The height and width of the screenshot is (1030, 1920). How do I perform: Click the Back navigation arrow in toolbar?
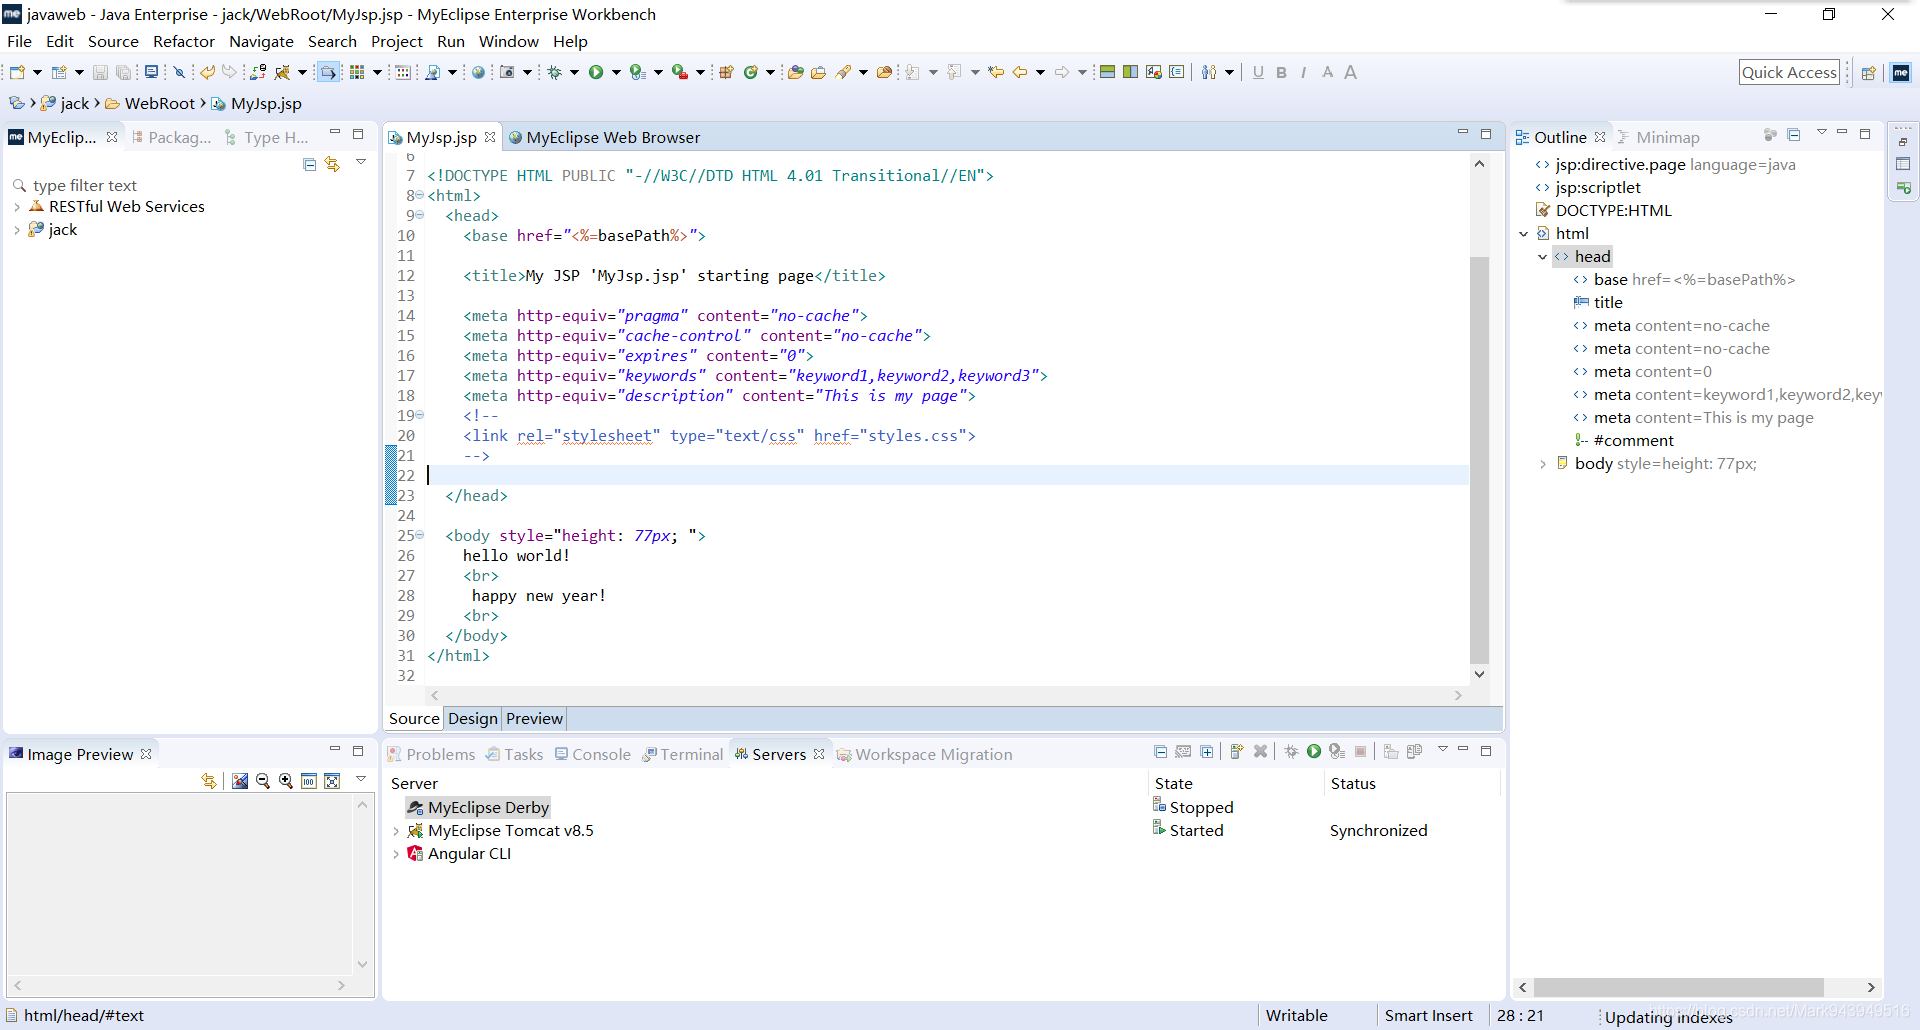(x=1020, y=72)
